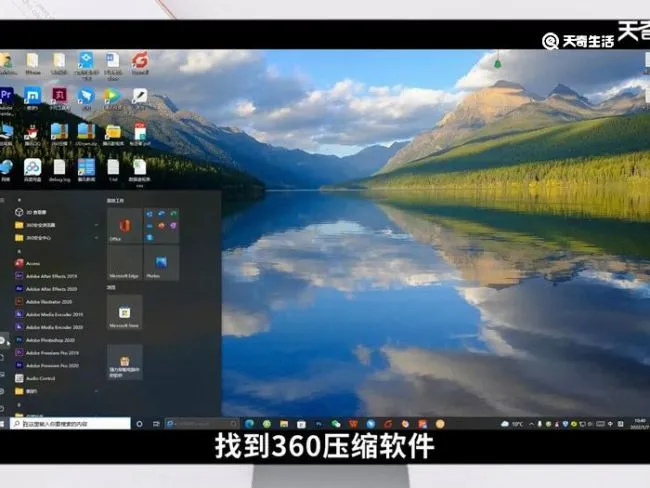Open the cloud-drive icon on desktop's bottom row
This screenshot has height=488, width=650.
click(x=32, y=170)
